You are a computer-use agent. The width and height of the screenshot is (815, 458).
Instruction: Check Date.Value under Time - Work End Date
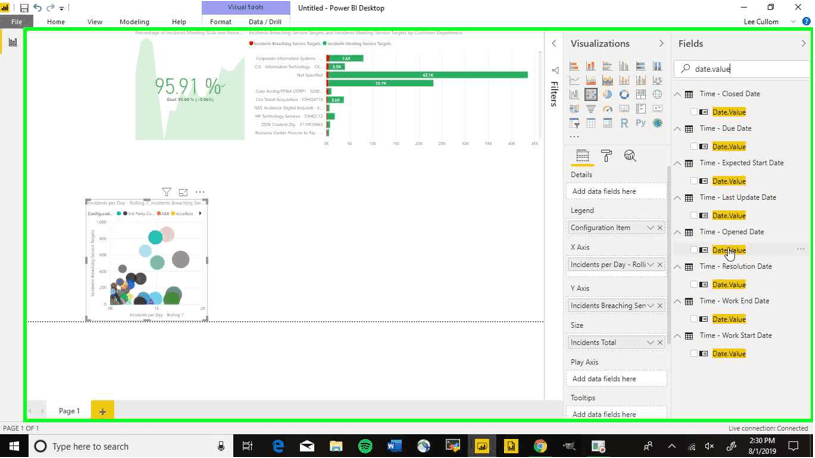coord(694,319)
